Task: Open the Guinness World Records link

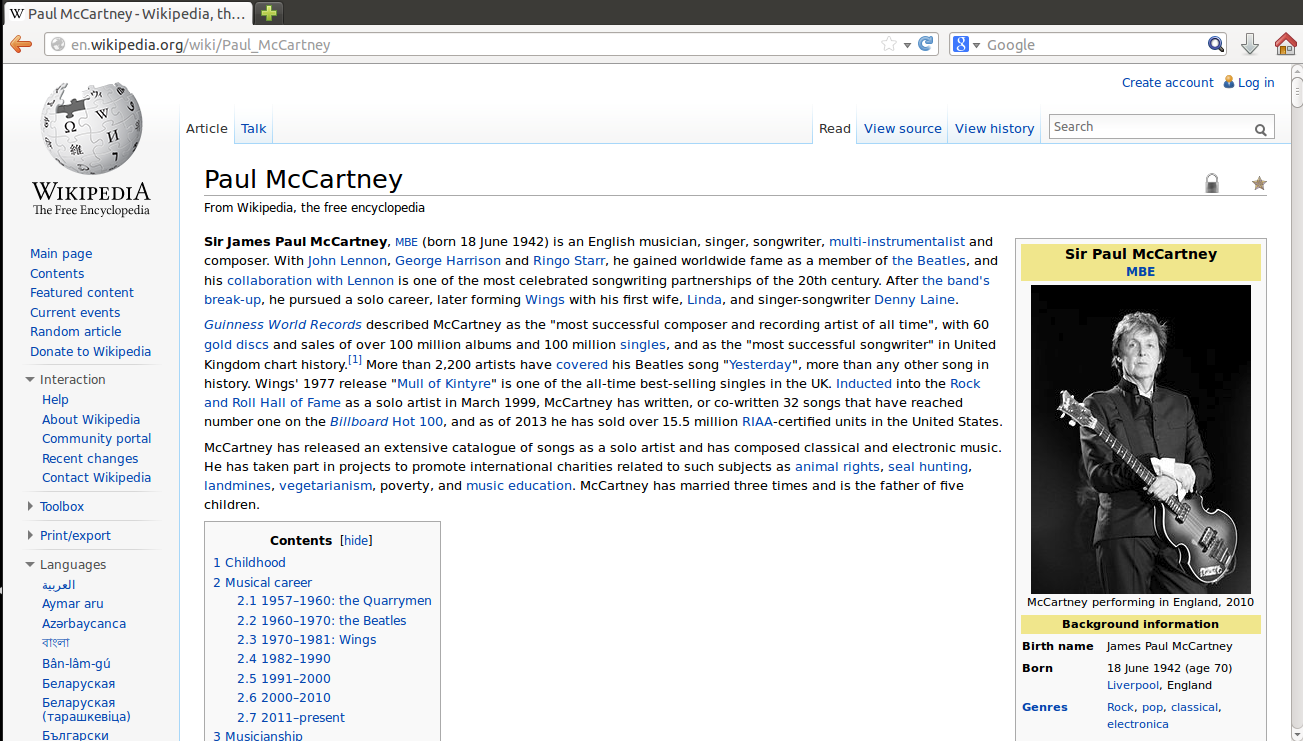Action: [x=283, y=325]
